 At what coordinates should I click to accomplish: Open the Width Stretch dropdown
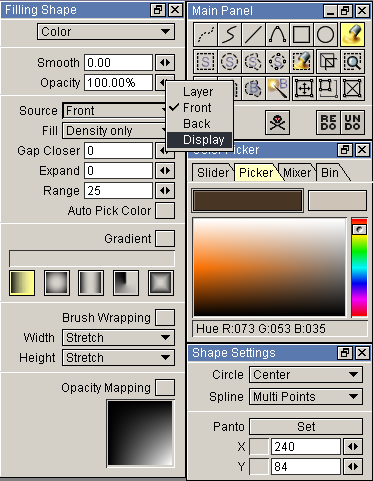118,338
